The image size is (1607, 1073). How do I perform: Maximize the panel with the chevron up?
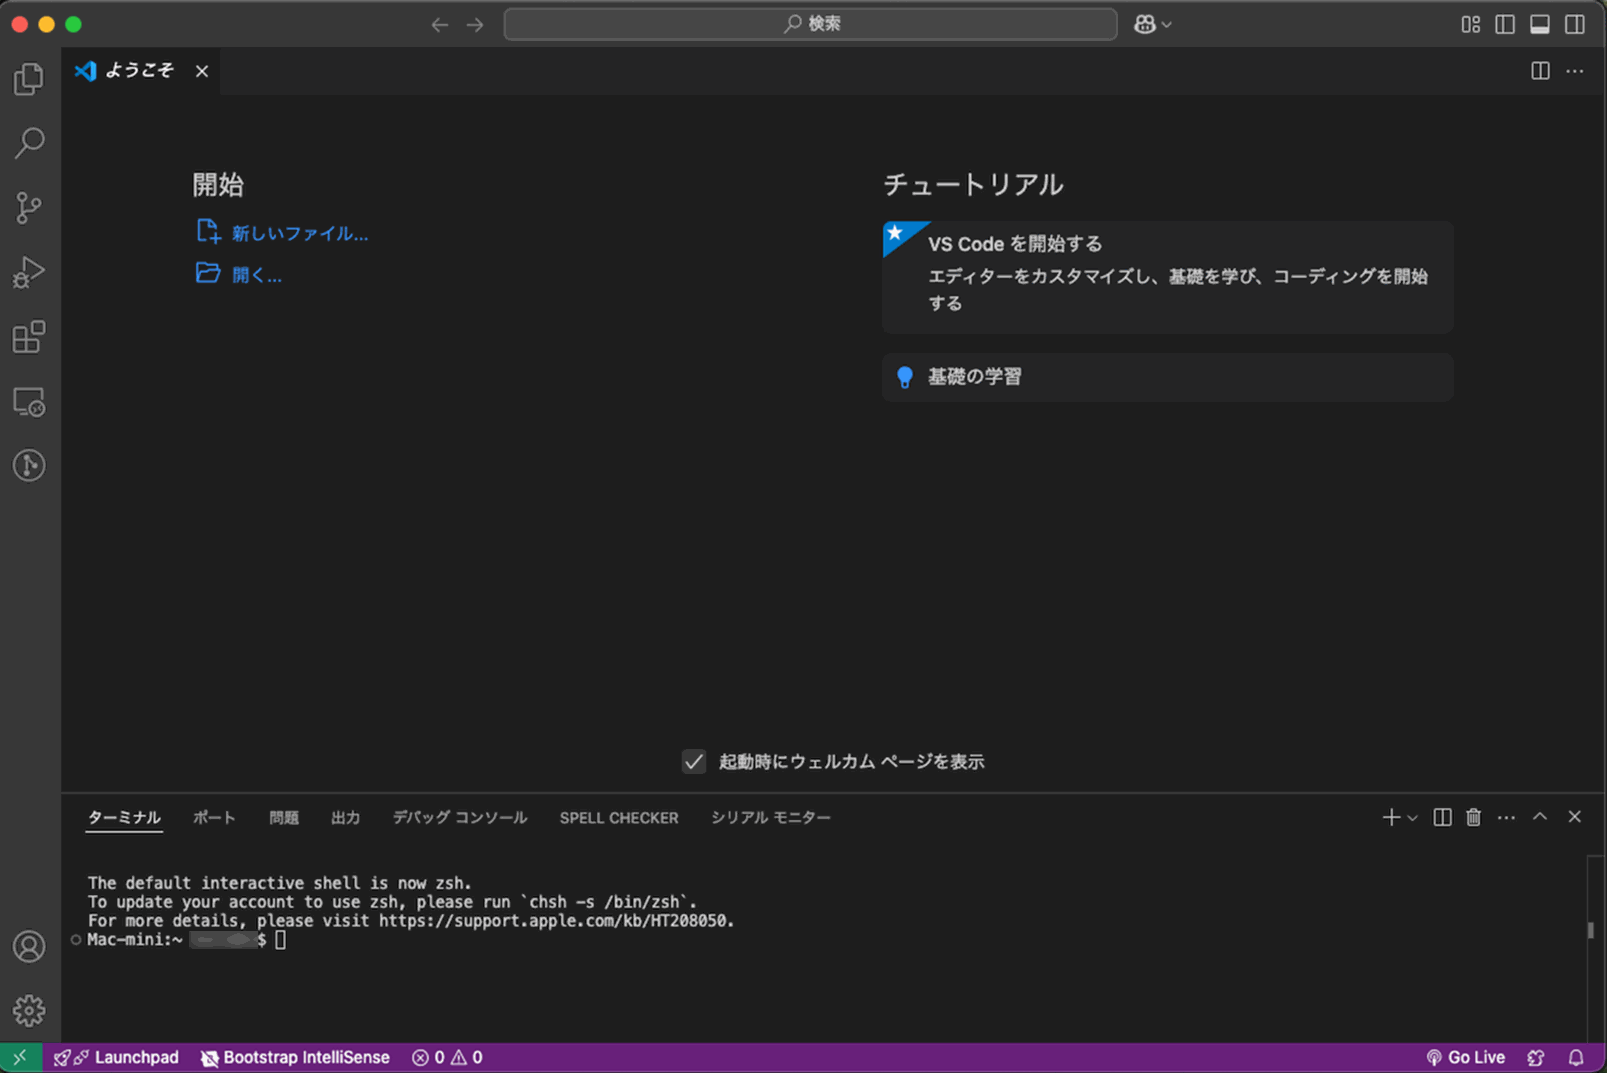pos(1540,817)
